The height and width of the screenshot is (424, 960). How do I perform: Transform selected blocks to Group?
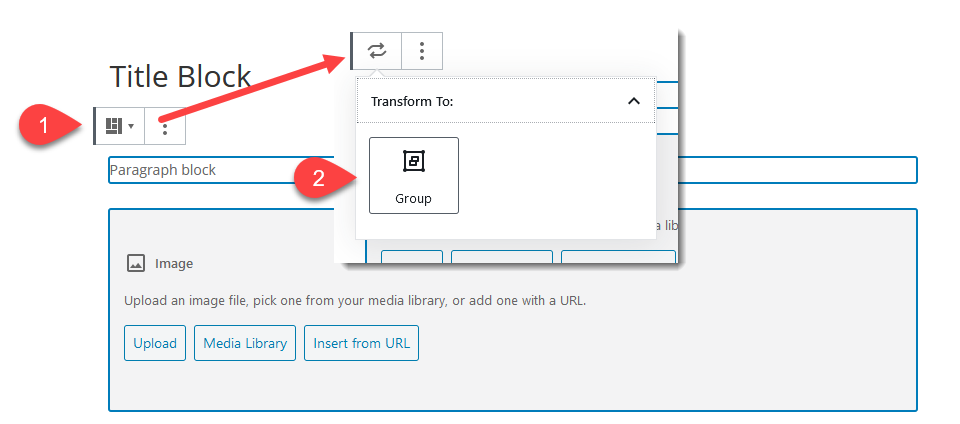click(413, 175)
